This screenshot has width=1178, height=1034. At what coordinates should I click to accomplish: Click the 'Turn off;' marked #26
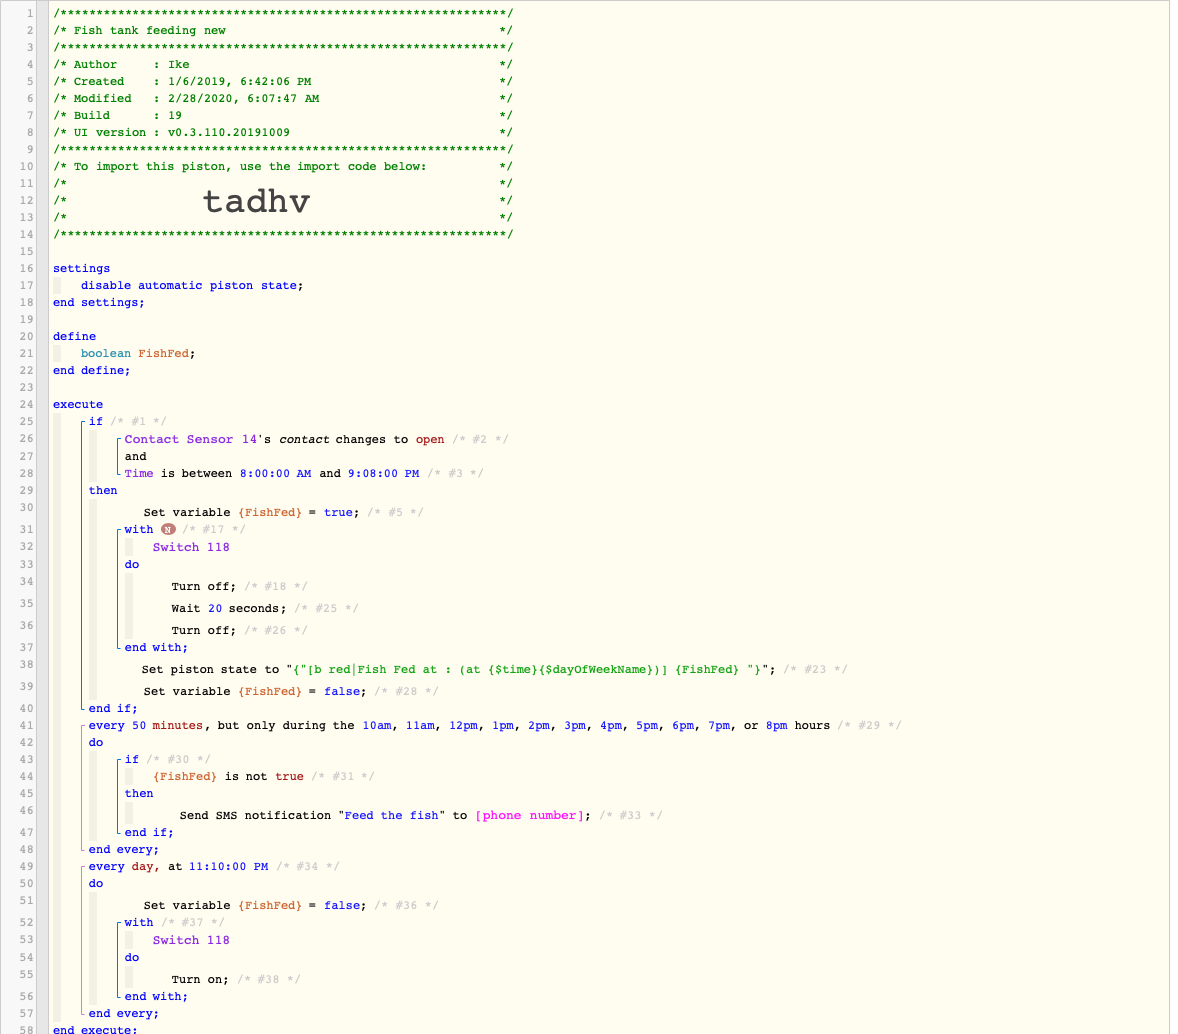coord(204,630)
